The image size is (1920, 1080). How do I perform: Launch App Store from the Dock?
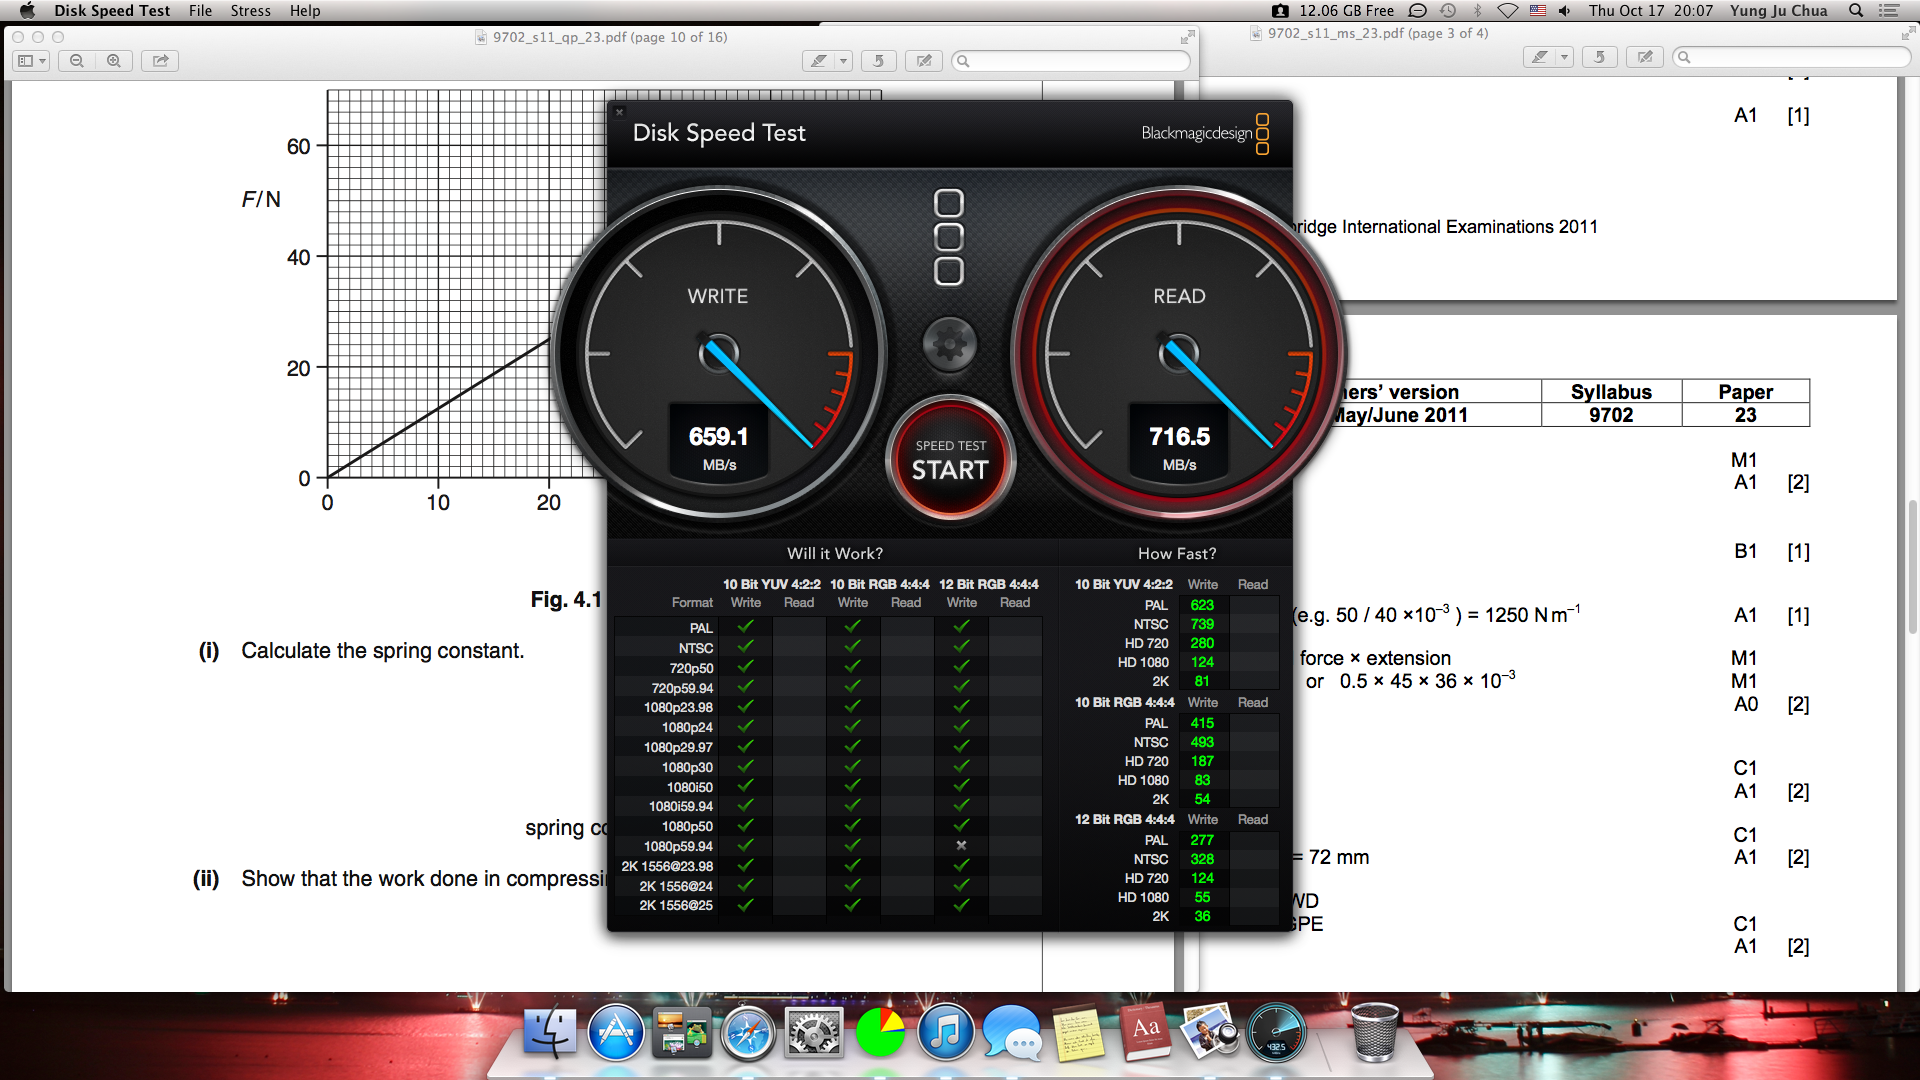[616, 1031]
